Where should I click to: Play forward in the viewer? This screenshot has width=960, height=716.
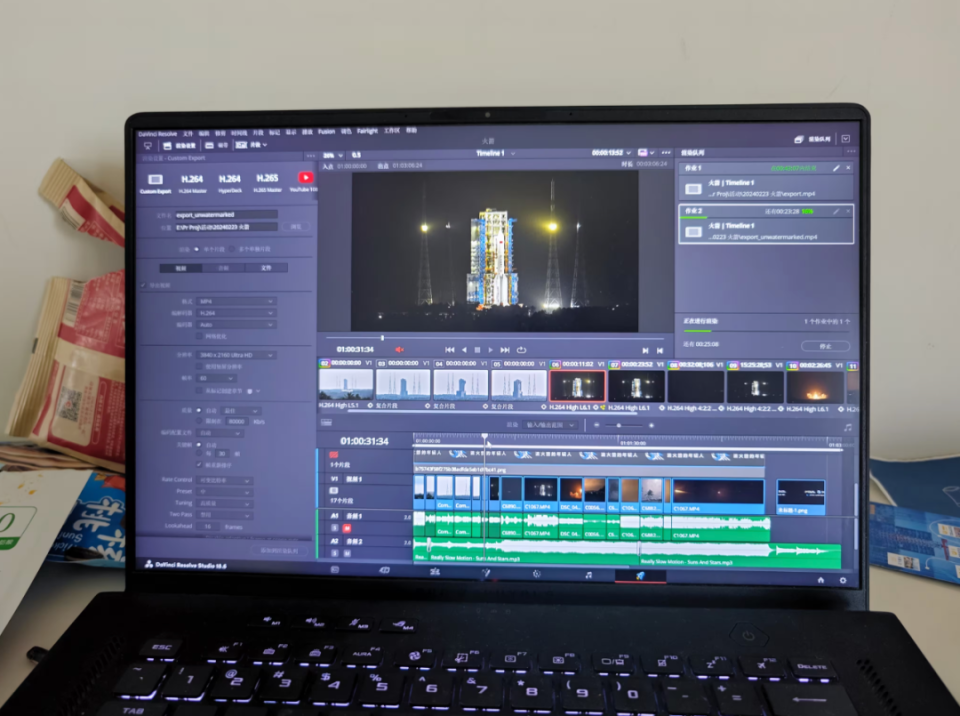(490, 350)
